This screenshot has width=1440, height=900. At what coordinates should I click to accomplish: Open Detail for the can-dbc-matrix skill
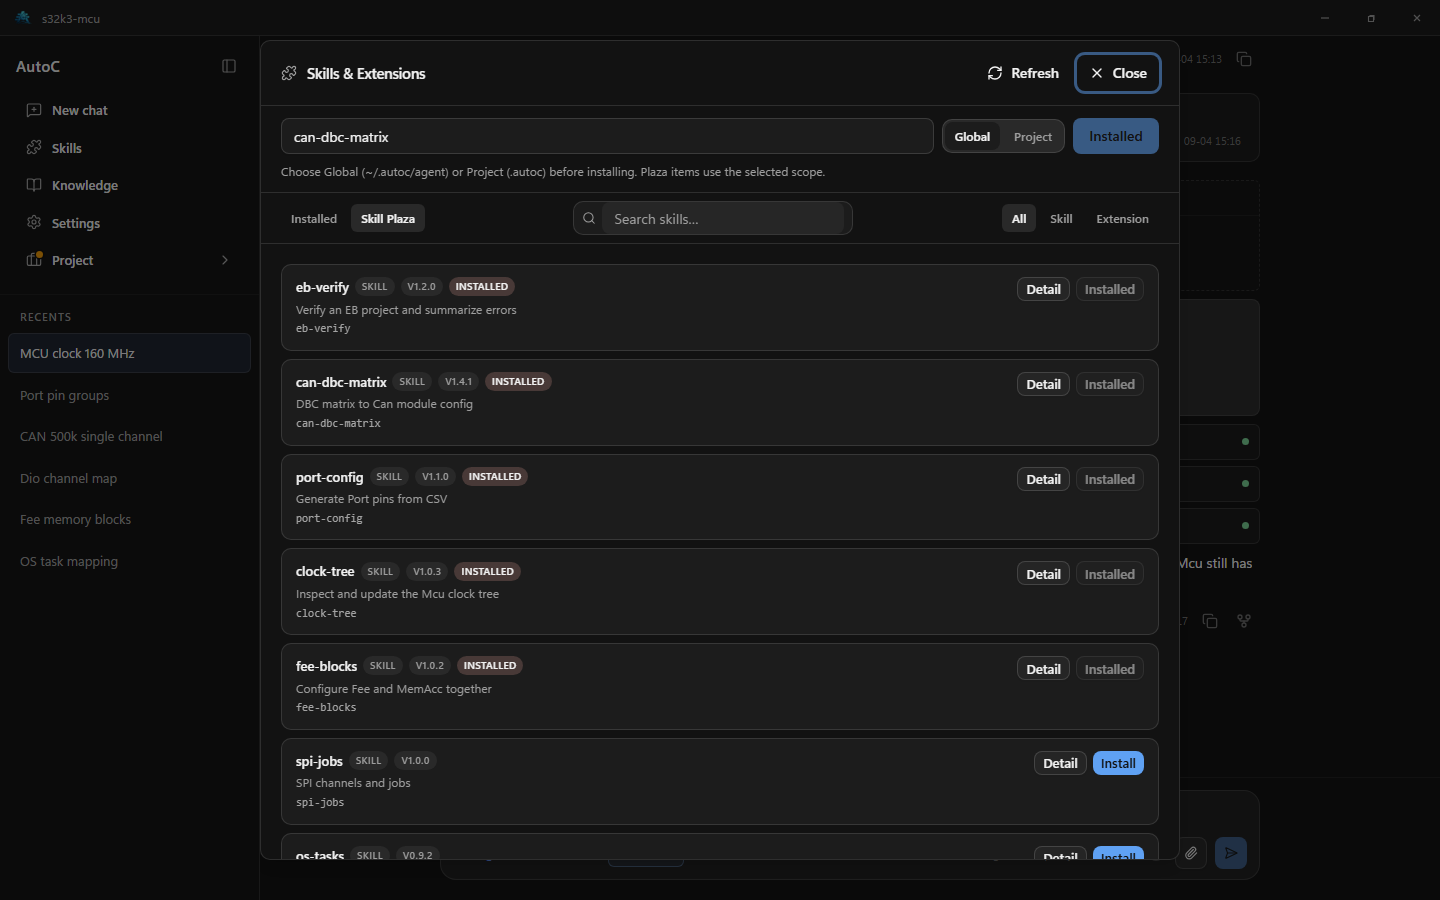(1043, 384)
